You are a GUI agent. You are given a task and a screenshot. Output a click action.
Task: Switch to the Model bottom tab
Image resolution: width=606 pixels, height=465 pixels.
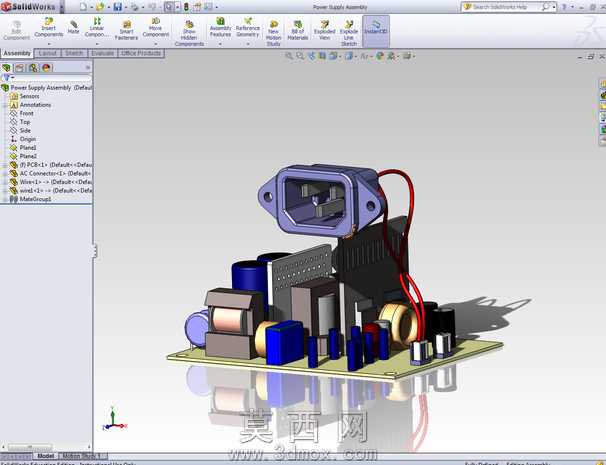46,456
